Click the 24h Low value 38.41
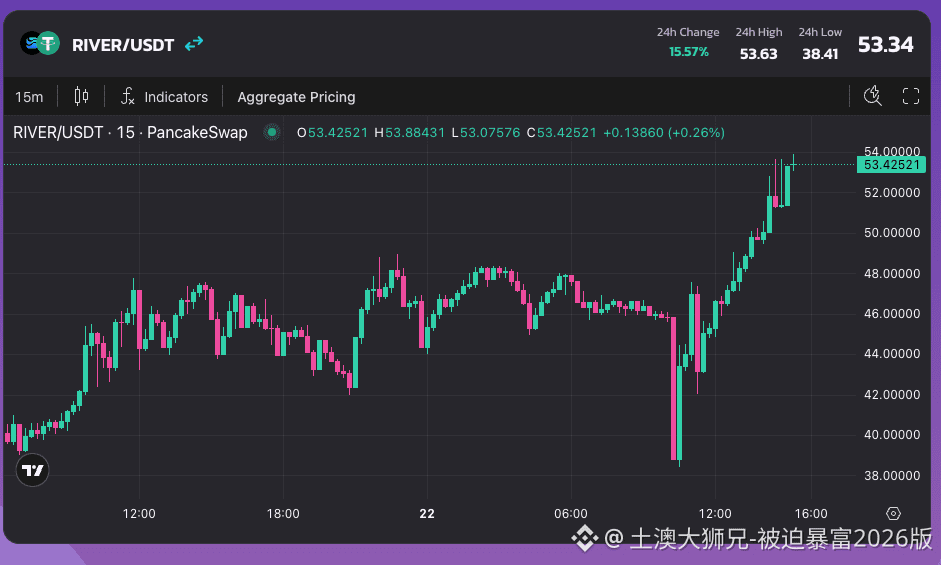Image resolution: width=941 pixels, height=565 pixels. (x=819, y=53)
